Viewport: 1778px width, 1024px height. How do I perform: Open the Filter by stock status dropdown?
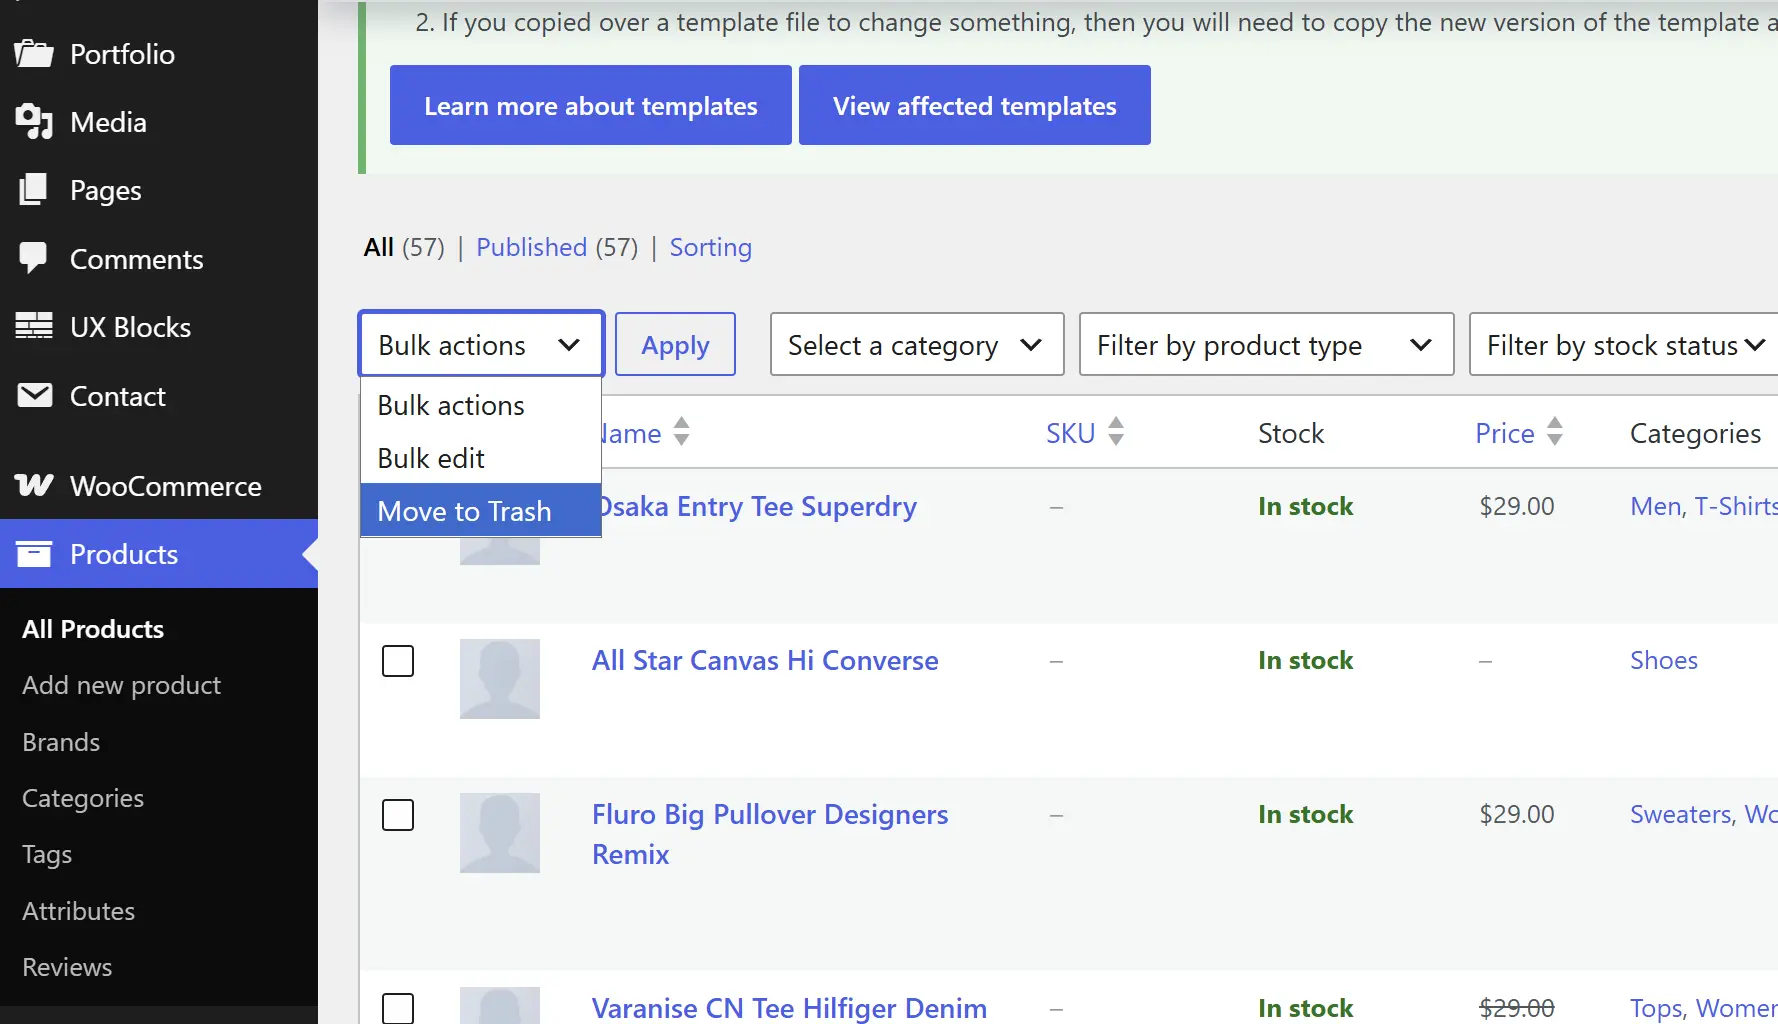(1623, 345)
